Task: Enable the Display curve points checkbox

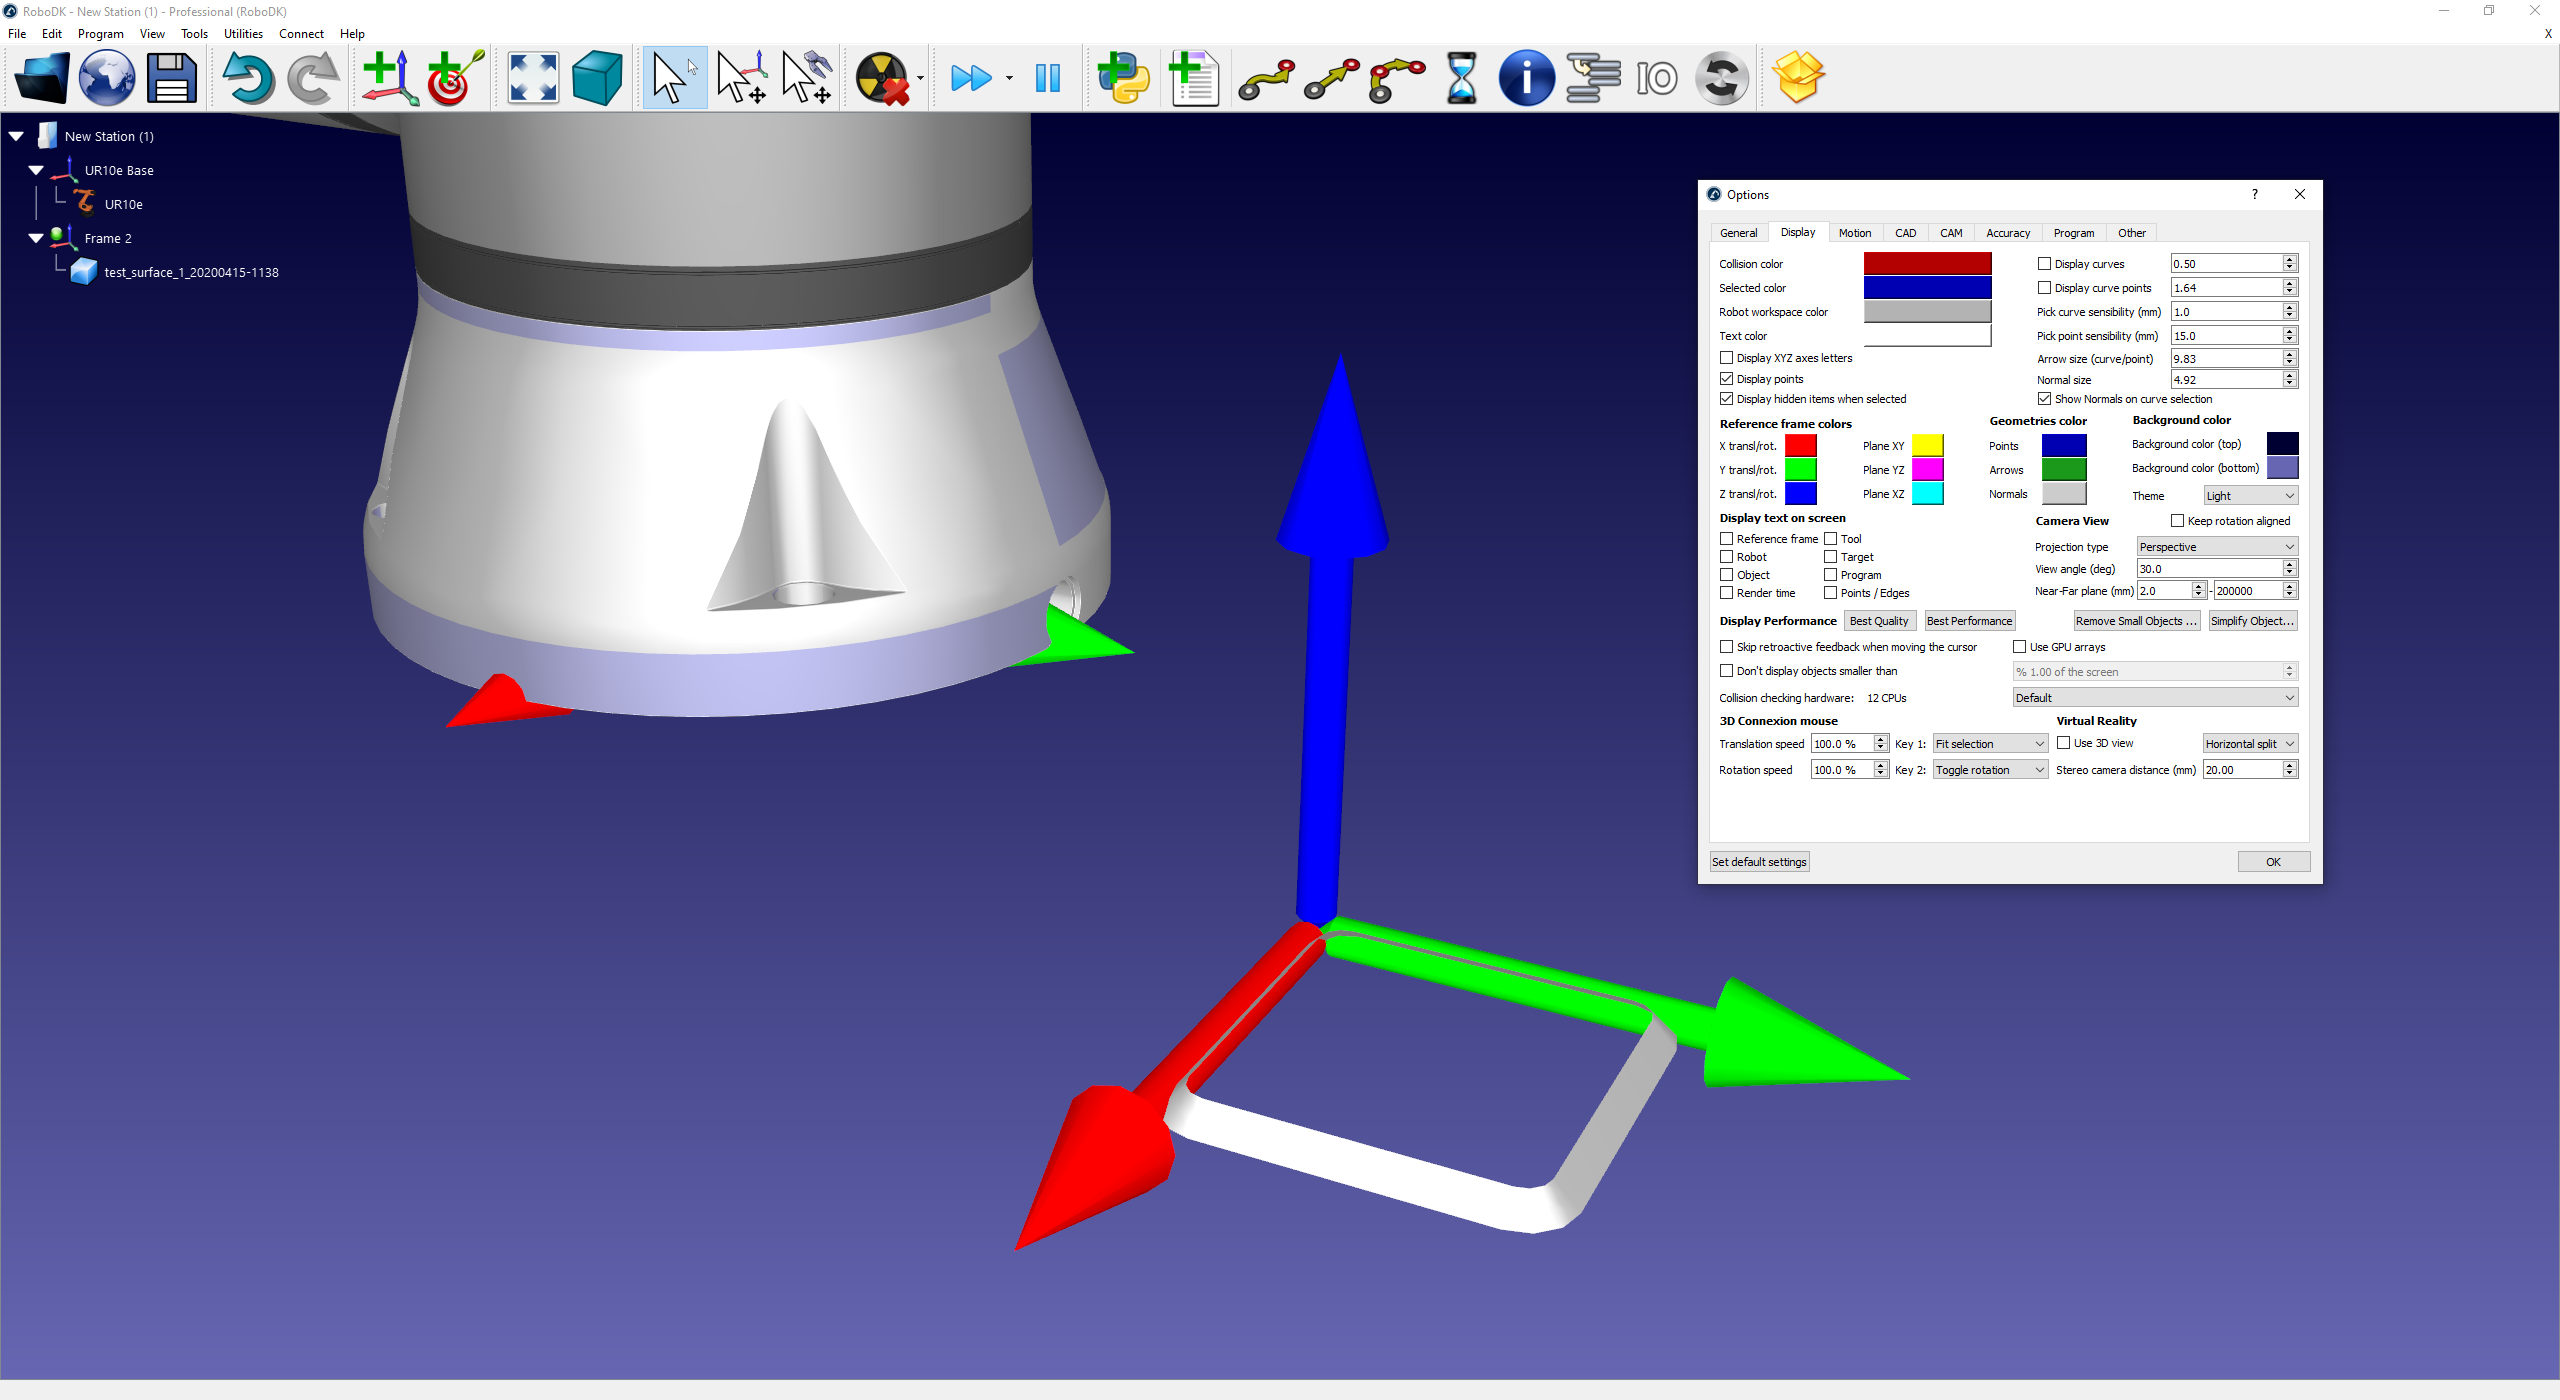Action: [2044, 288]
